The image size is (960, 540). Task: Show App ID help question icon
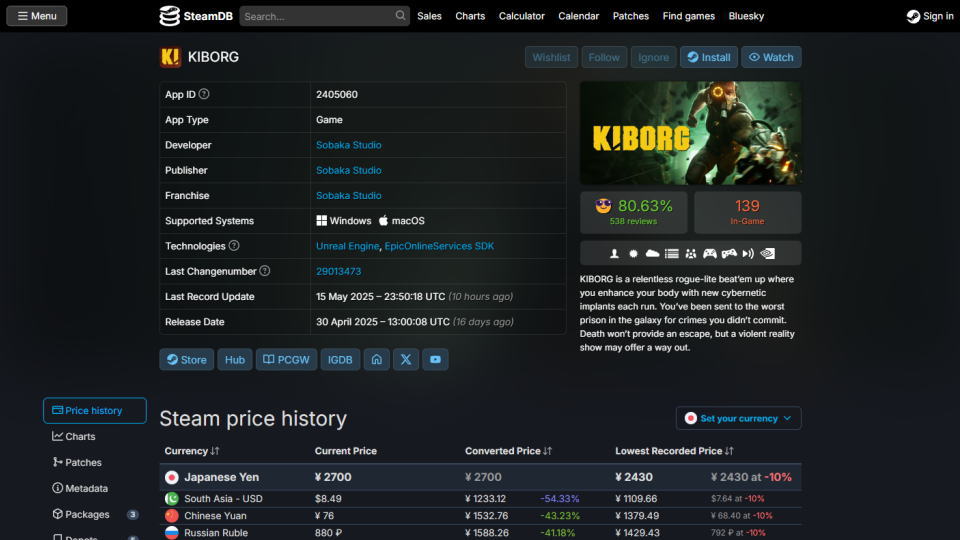pyautogui.click(x=204, y=94)
